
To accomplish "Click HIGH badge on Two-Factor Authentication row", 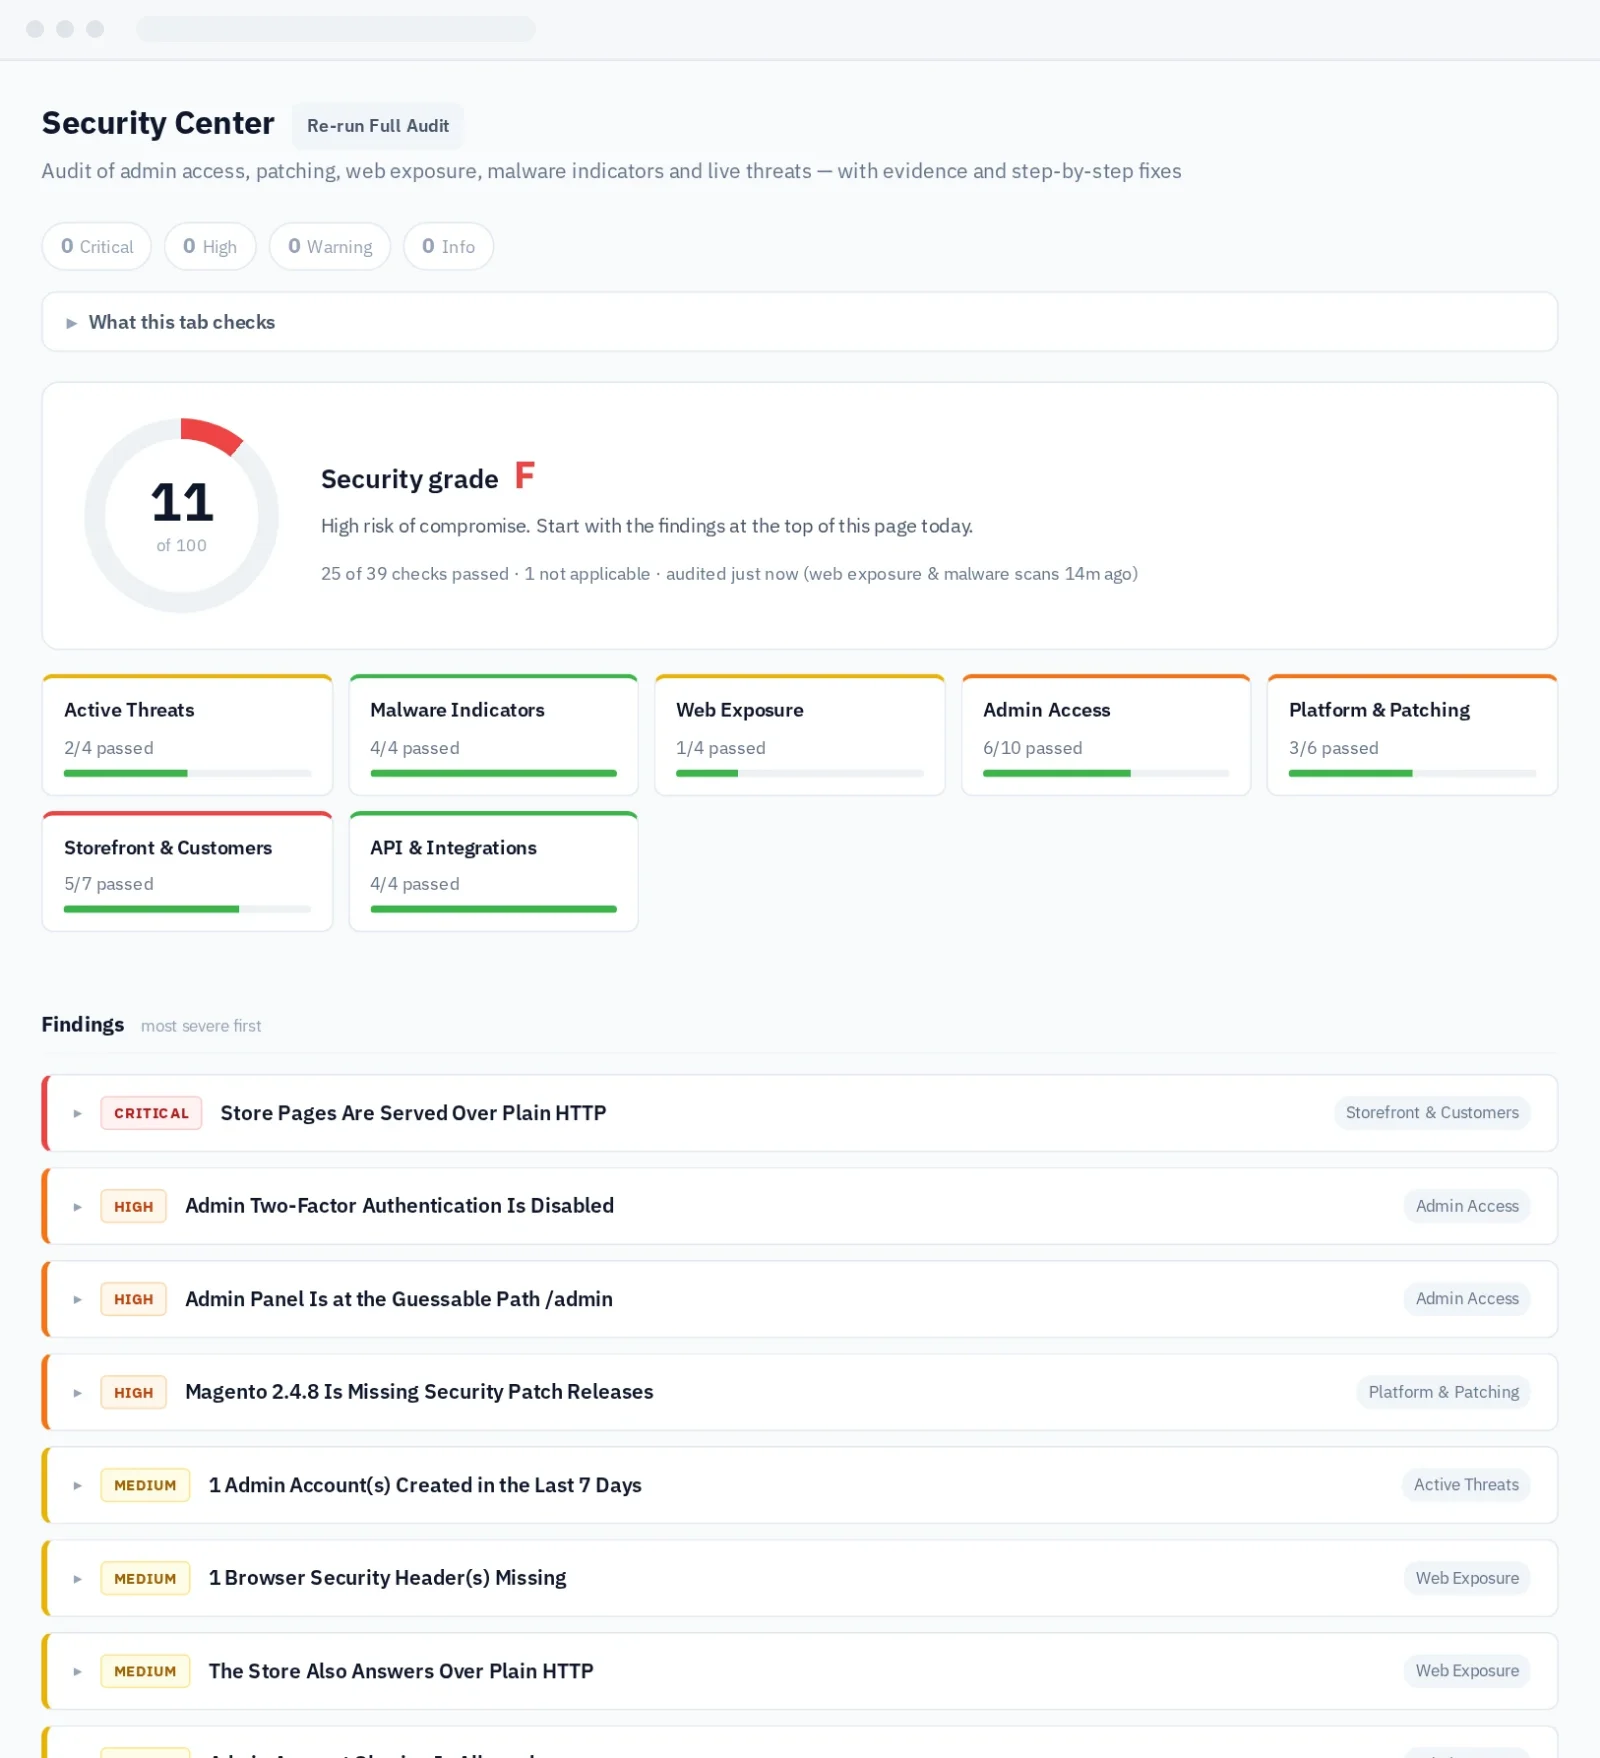I will pos(133,1206).
